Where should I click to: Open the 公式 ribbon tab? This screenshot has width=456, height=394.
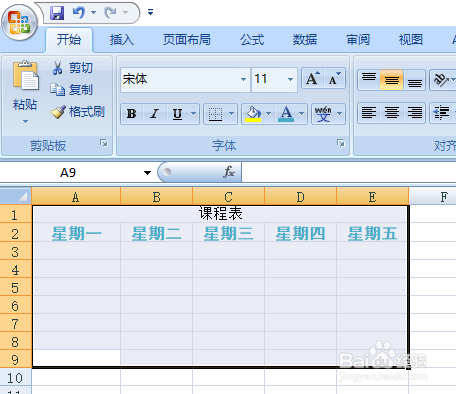pos(252,40)
